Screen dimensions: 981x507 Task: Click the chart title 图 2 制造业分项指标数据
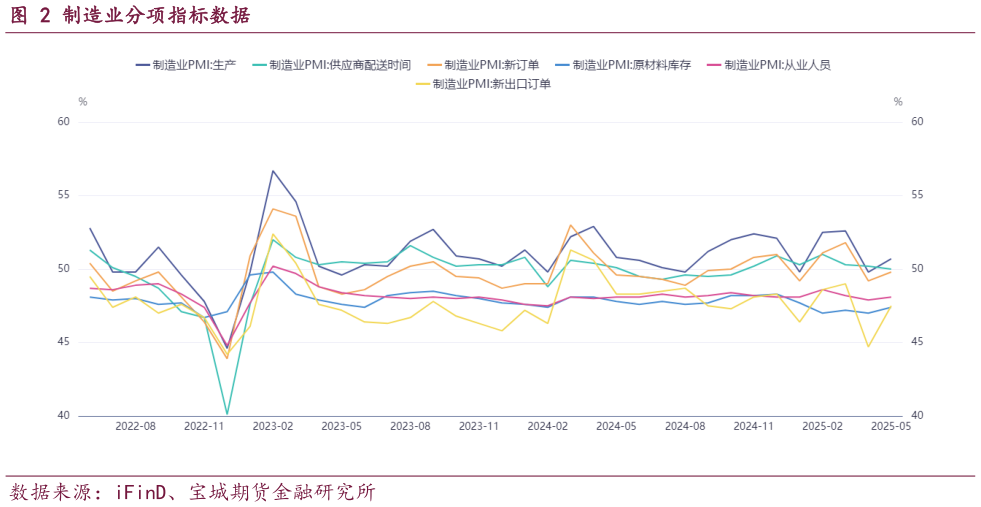[130, 15]
